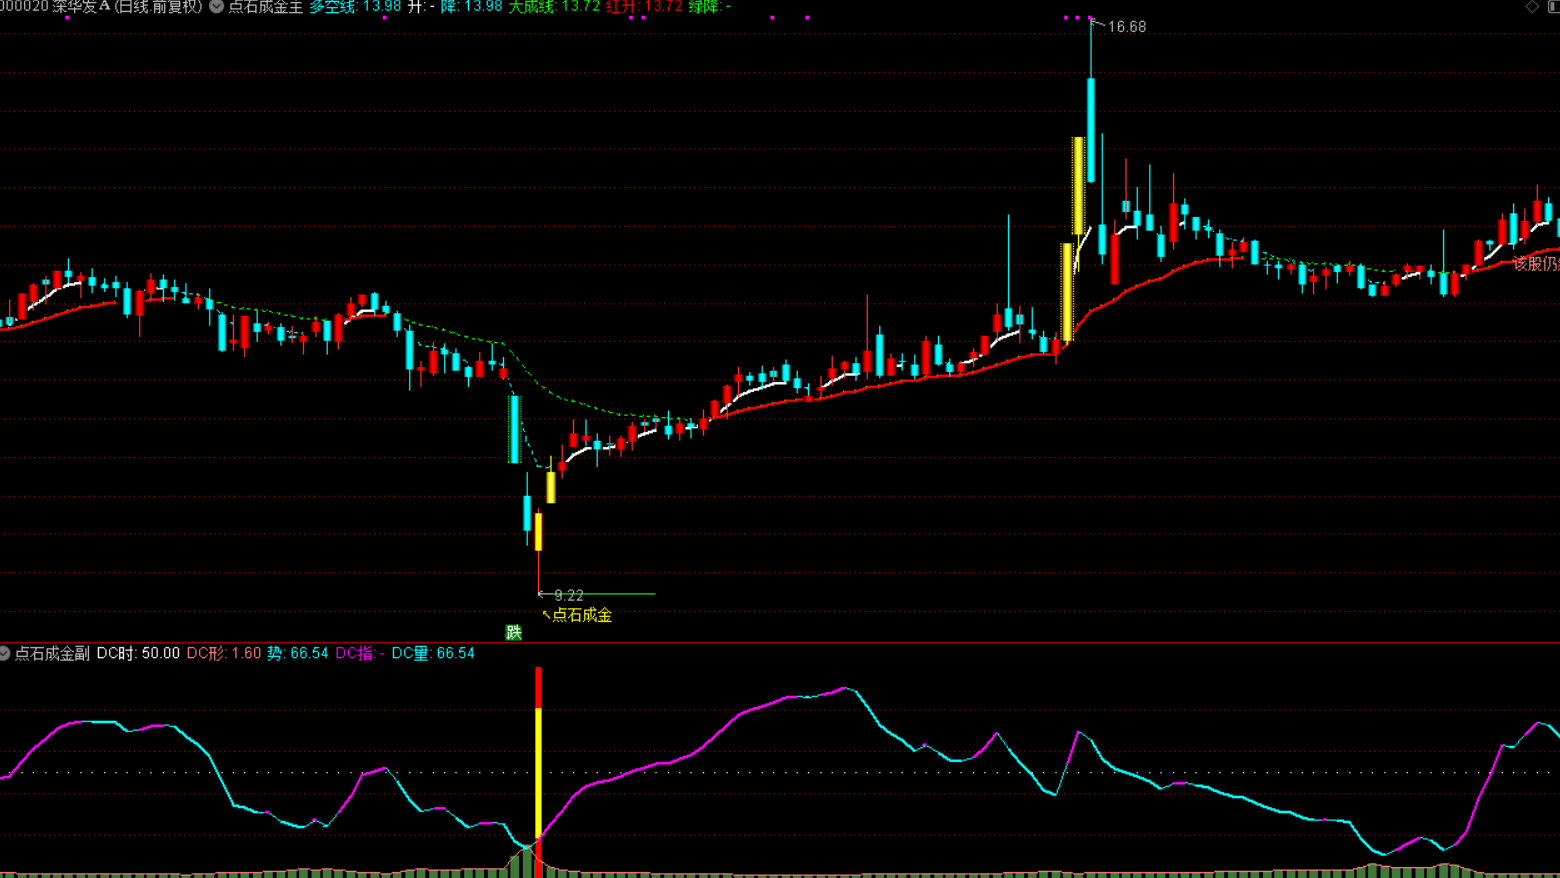Click the red-yellow signal bar in sub-chart

(538, 772)
